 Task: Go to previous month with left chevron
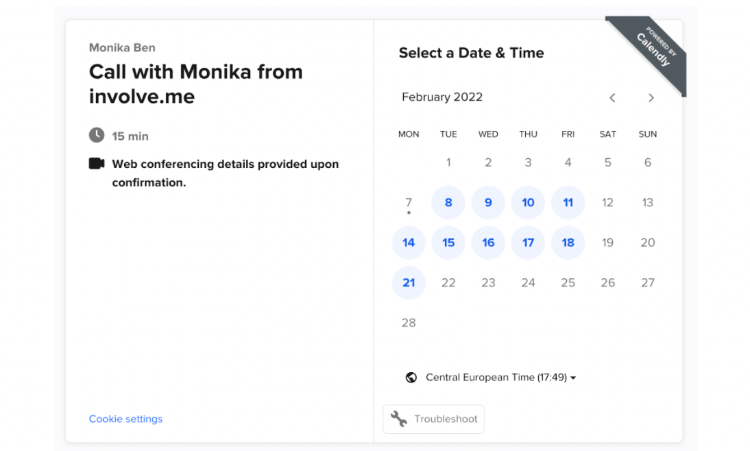pos(612,98)
